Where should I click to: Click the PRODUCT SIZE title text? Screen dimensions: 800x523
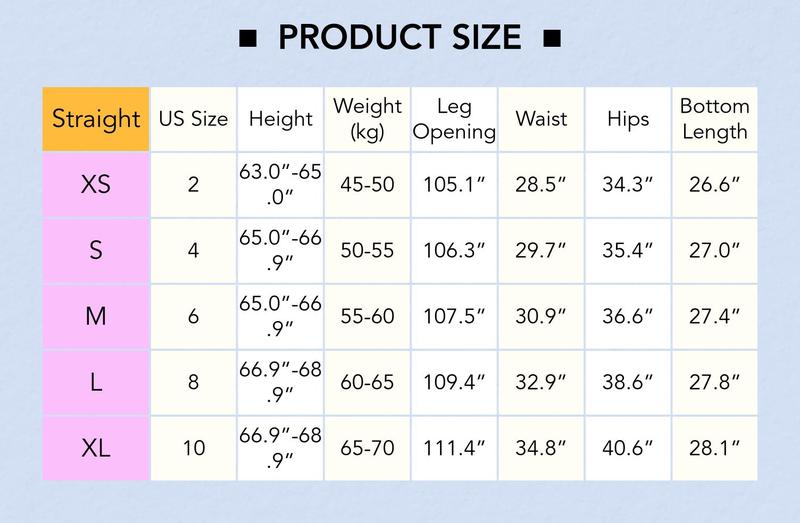pos(399,38)
